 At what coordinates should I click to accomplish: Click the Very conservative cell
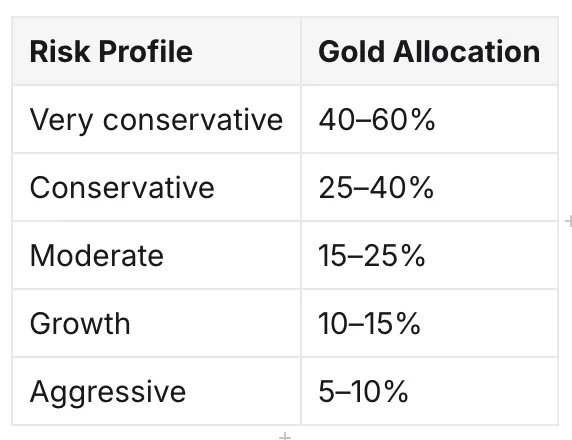(156, 119)
